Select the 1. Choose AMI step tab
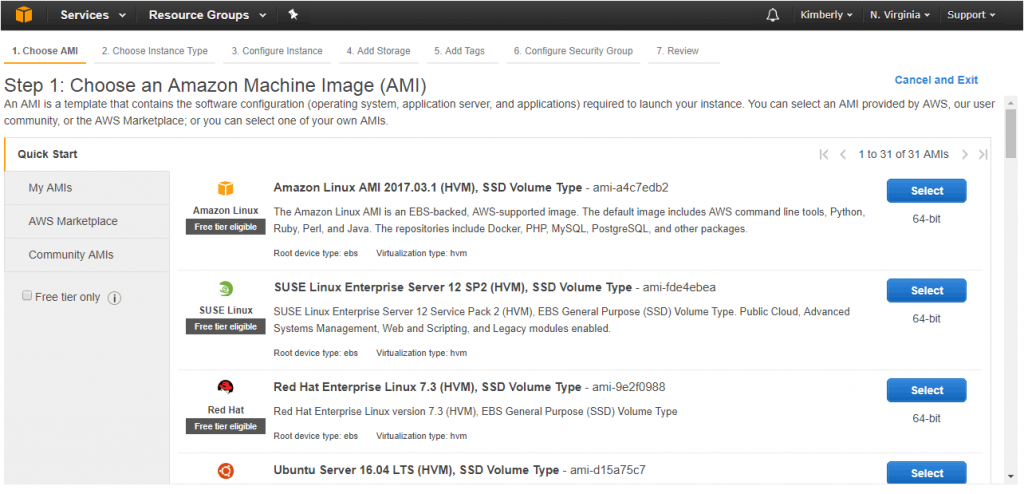 click(x=45, y=51)
